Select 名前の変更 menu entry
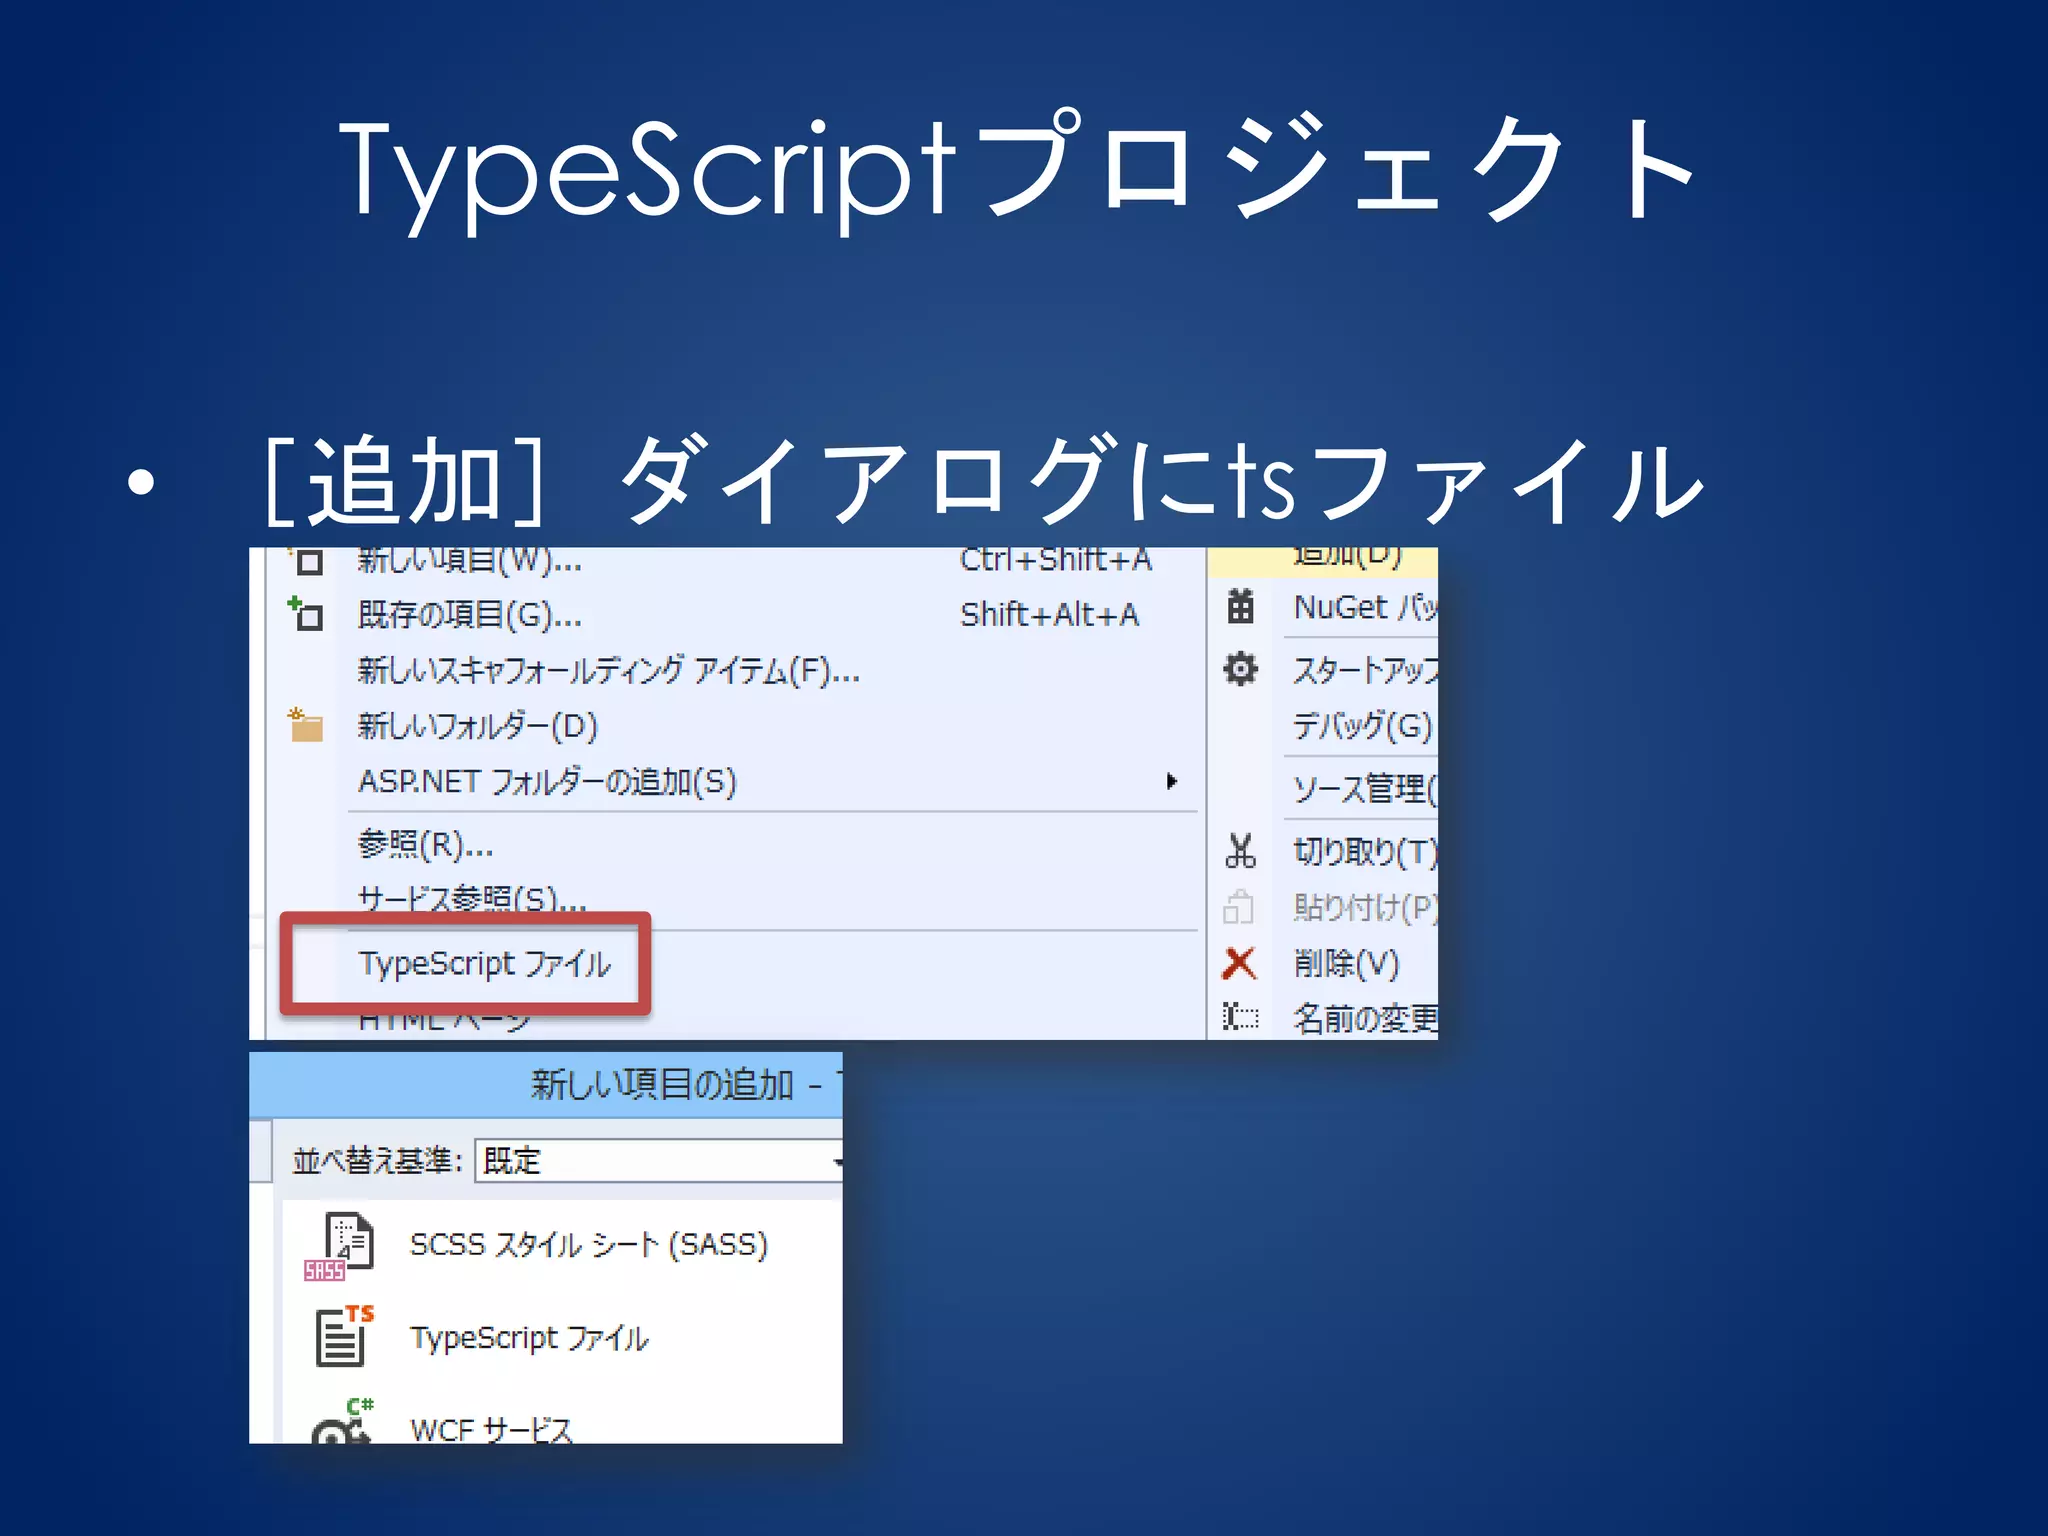The width and height of the screenshot is (2048, 1536). point(1365,1018)
